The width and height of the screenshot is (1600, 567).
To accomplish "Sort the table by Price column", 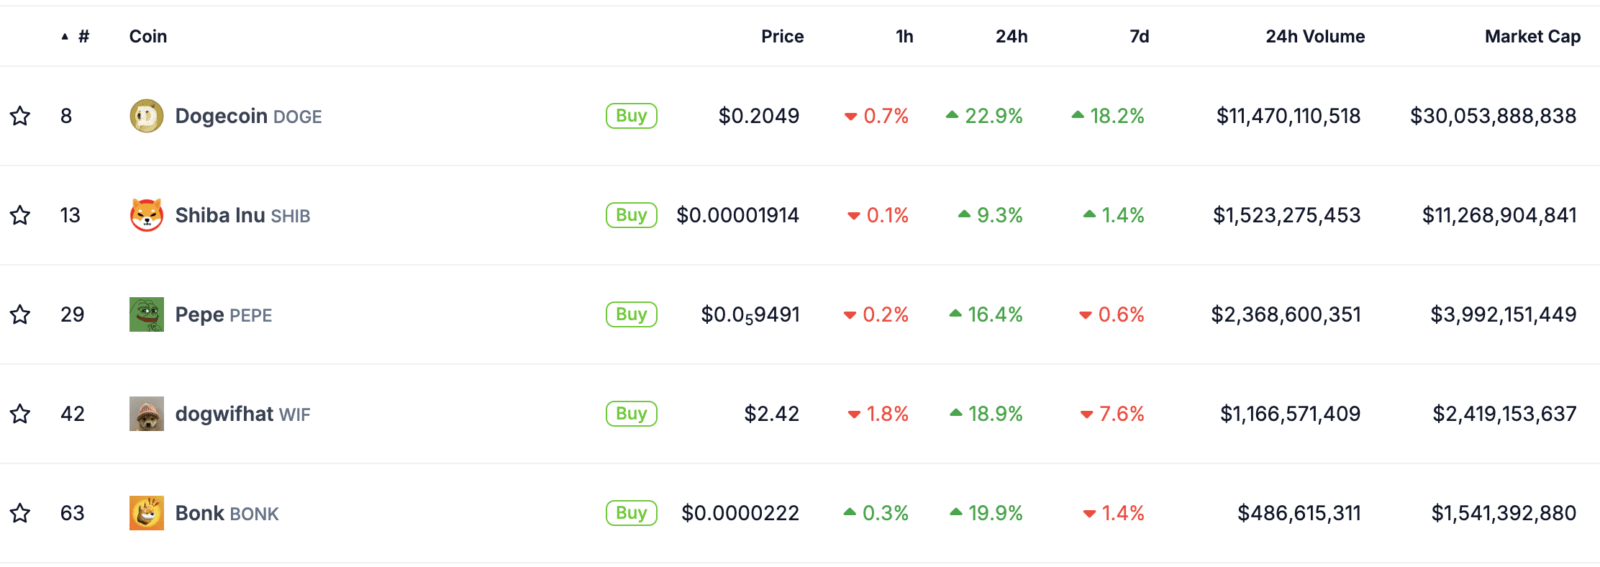I will [782, 36].
